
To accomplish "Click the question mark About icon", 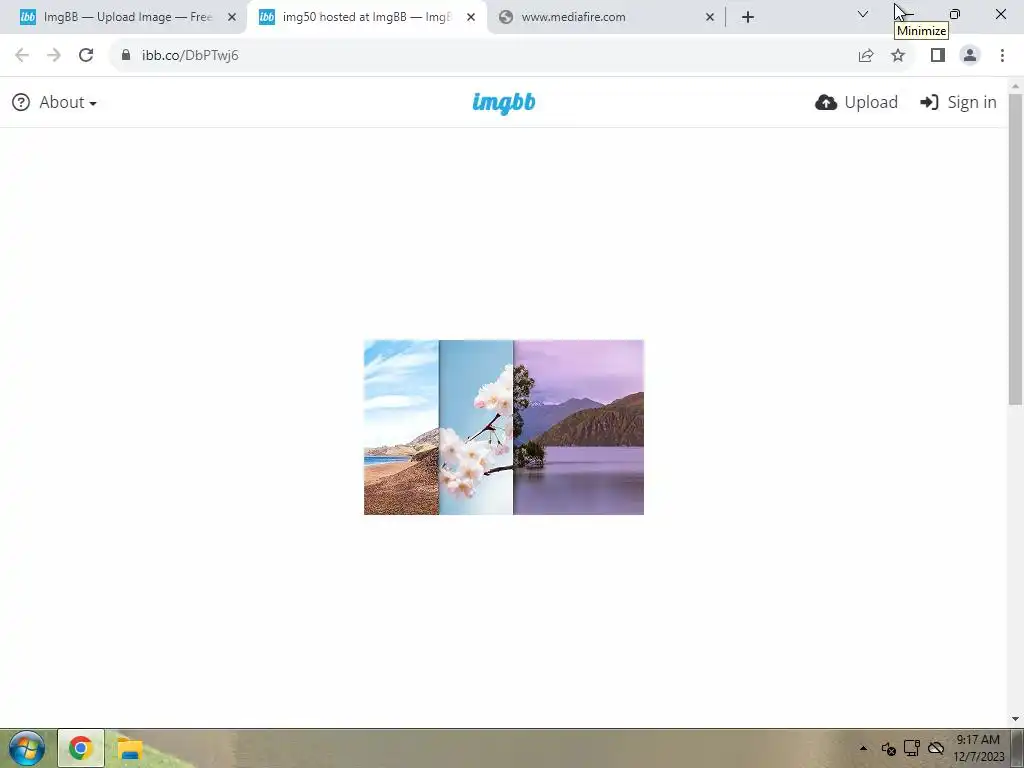I will pos(21,103).
